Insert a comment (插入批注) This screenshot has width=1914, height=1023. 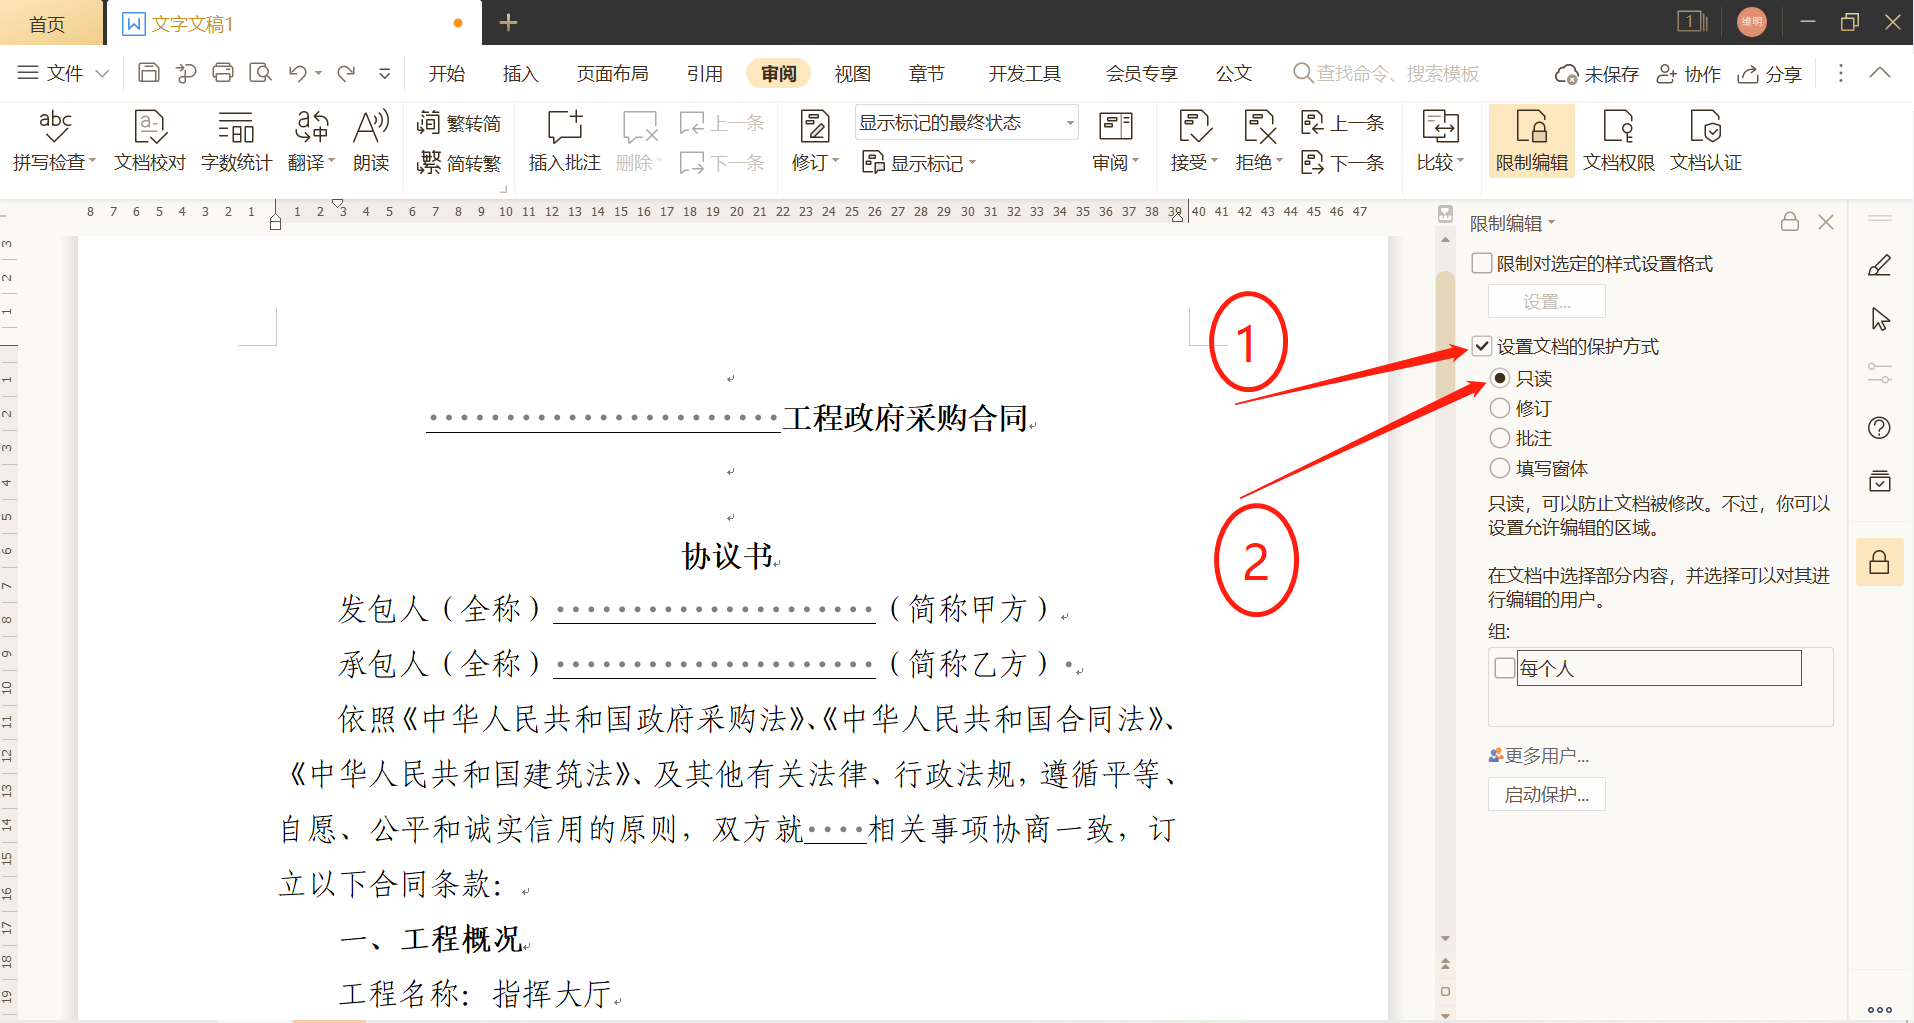pos(564,141)
